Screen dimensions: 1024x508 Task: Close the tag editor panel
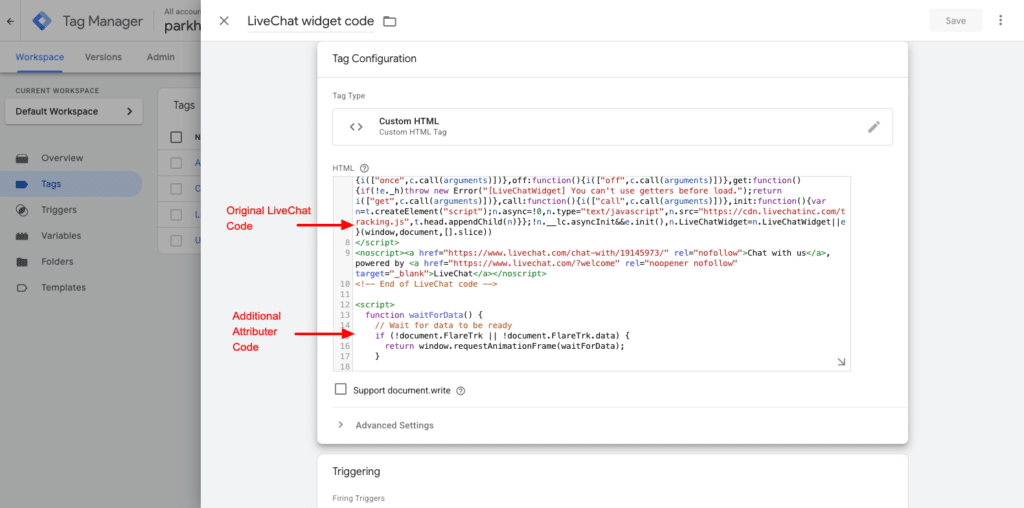pos(224,21)
